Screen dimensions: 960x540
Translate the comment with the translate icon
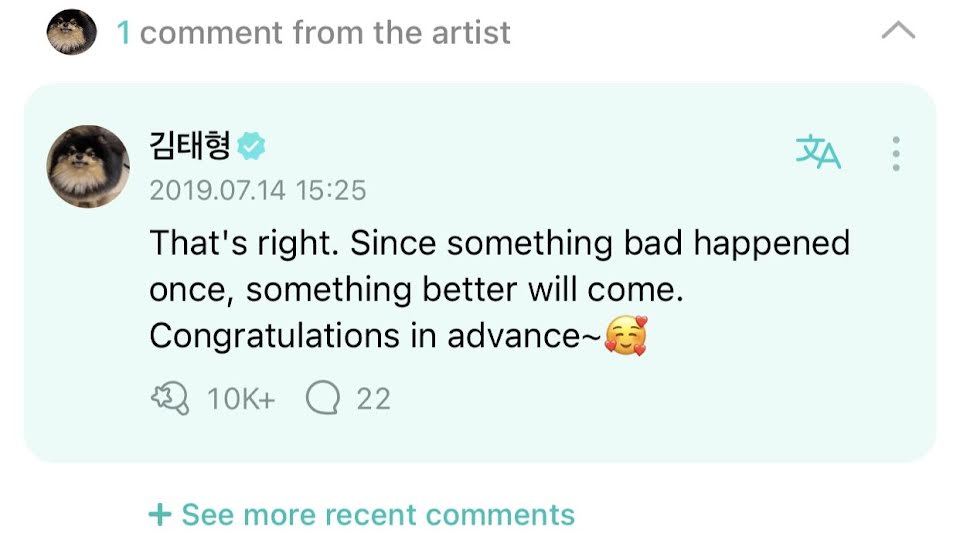[x=818, y=153]
